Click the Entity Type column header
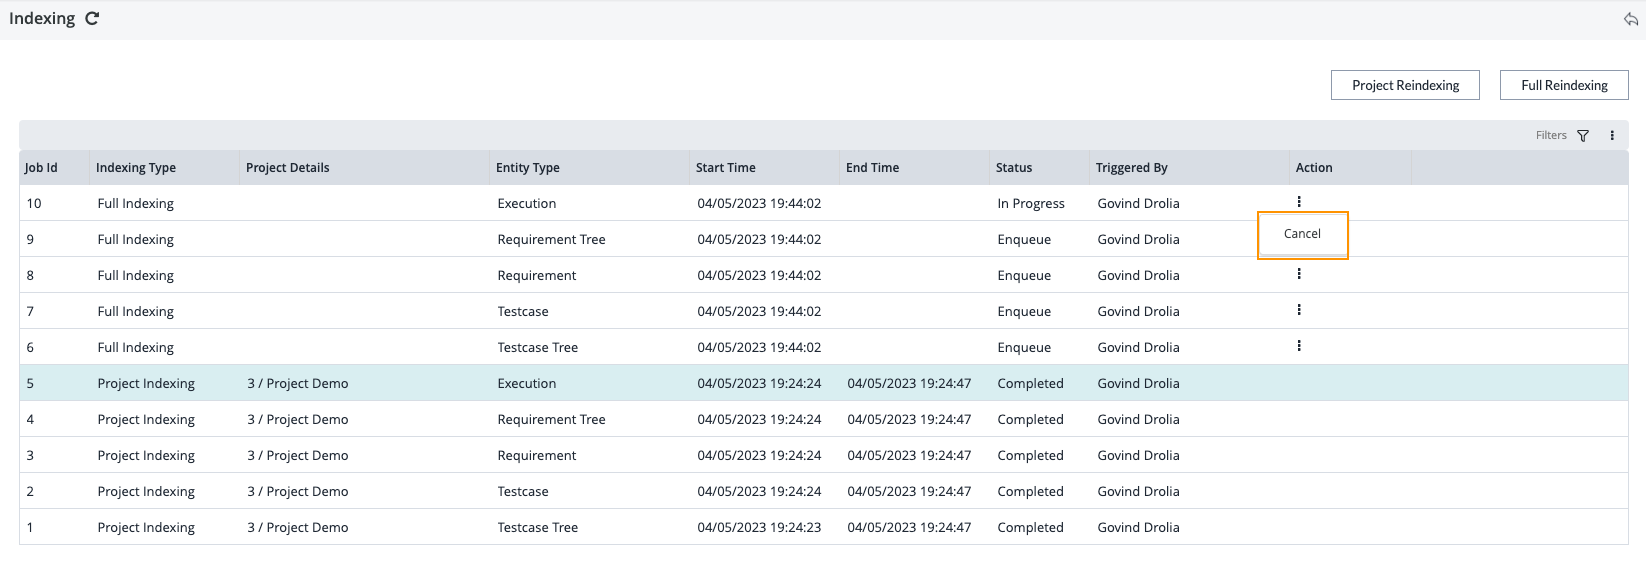 click(x=528, y=168)
